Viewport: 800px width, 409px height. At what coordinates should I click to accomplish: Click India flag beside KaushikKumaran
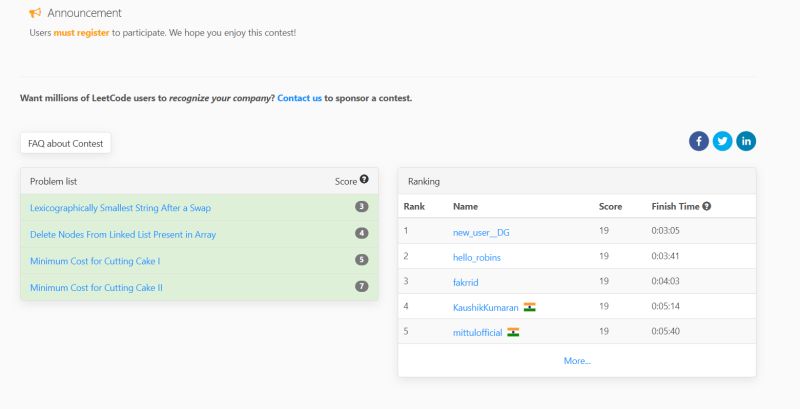coord(530,307)
